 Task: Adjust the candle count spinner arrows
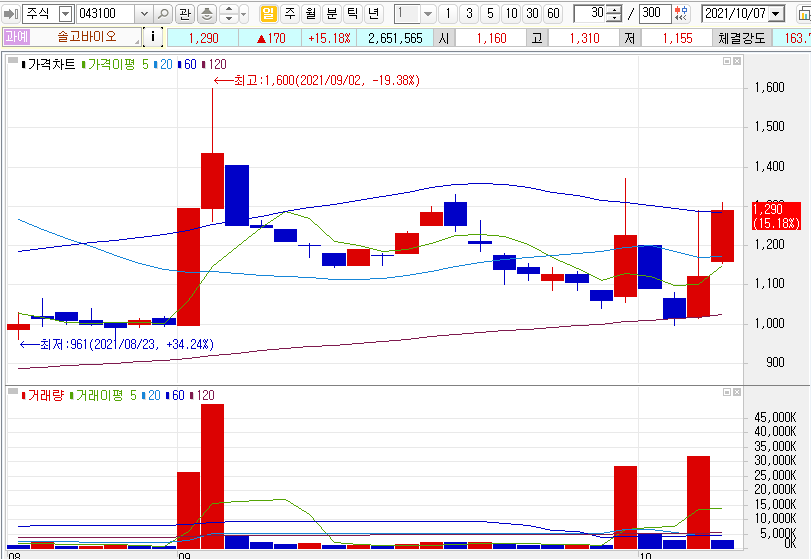click(613, 14)
